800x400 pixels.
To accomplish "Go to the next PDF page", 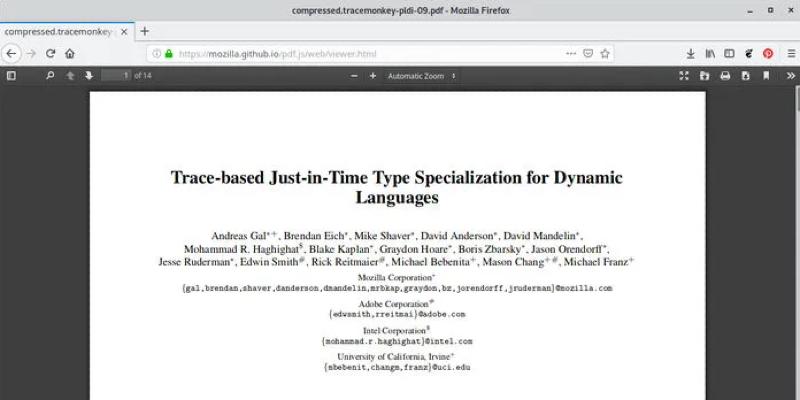I will pos(89,75).
